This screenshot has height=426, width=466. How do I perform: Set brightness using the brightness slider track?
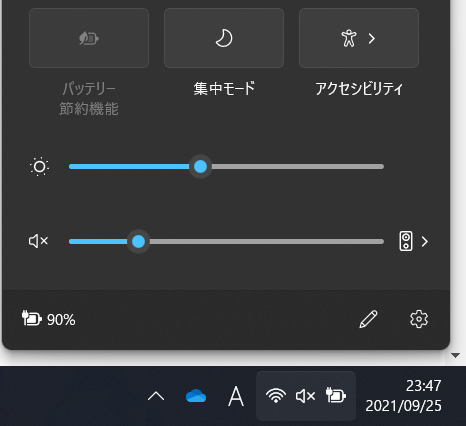226,166
